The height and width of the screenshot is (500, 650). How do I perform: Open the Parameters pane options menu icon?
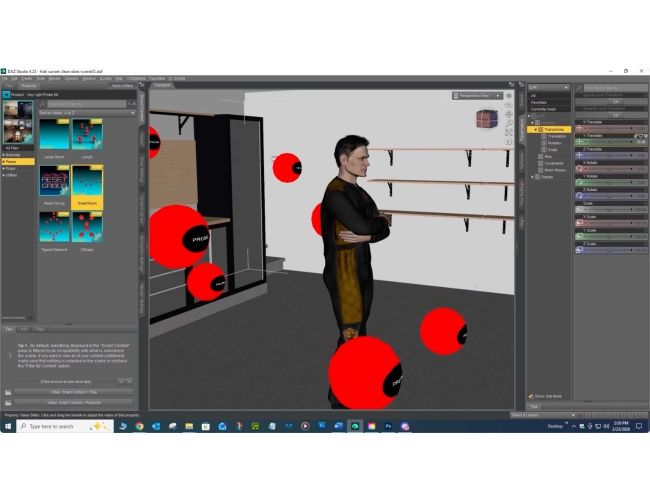click(521, 86)
